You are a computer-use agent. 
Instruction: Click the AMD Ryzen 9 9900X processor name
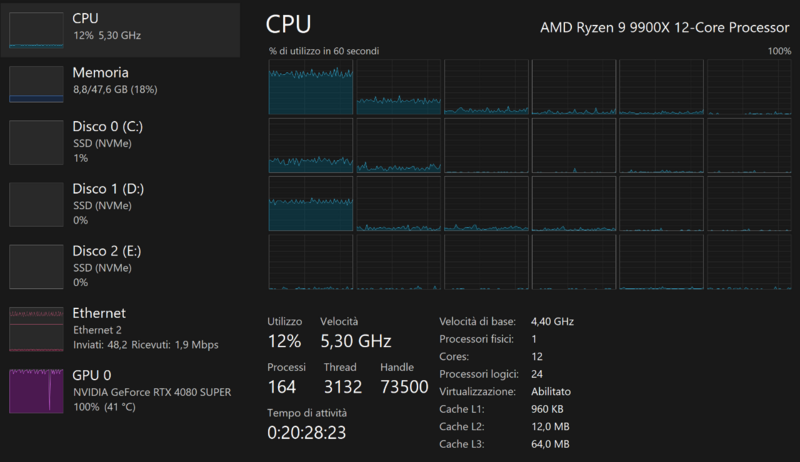click(x=665, y=28)
